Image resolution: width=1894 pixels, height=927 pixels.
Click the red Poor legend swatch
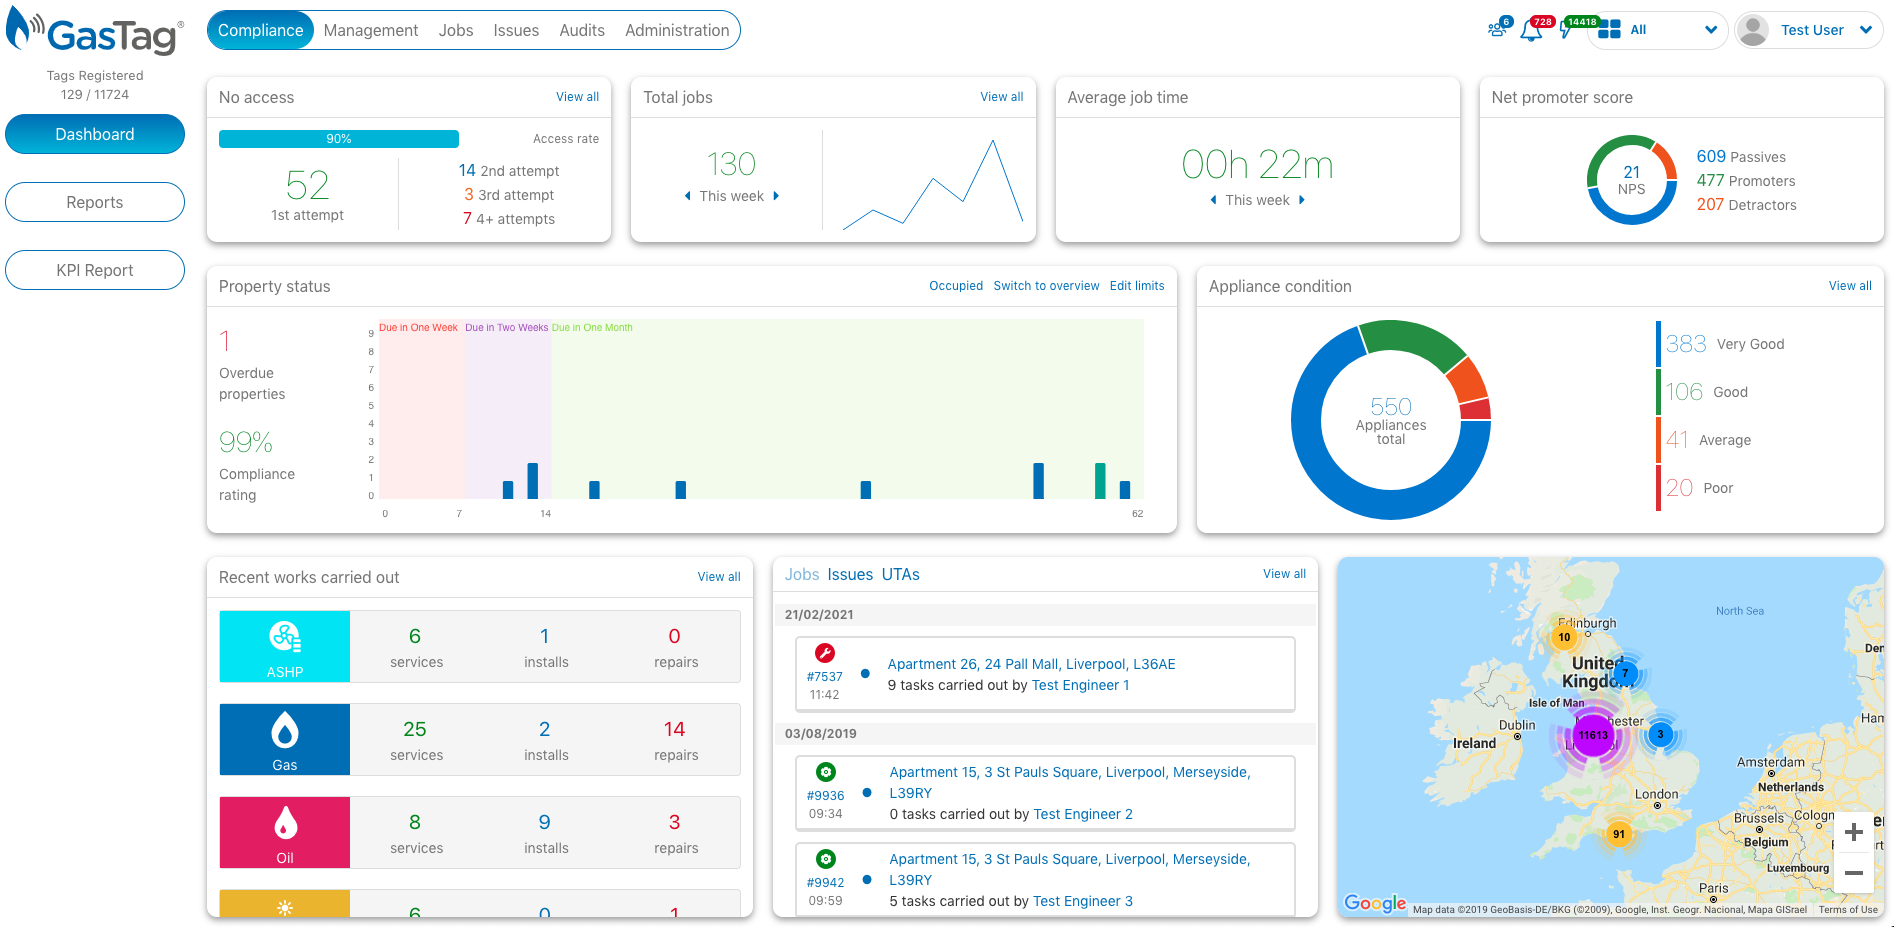coord(1658,488)
